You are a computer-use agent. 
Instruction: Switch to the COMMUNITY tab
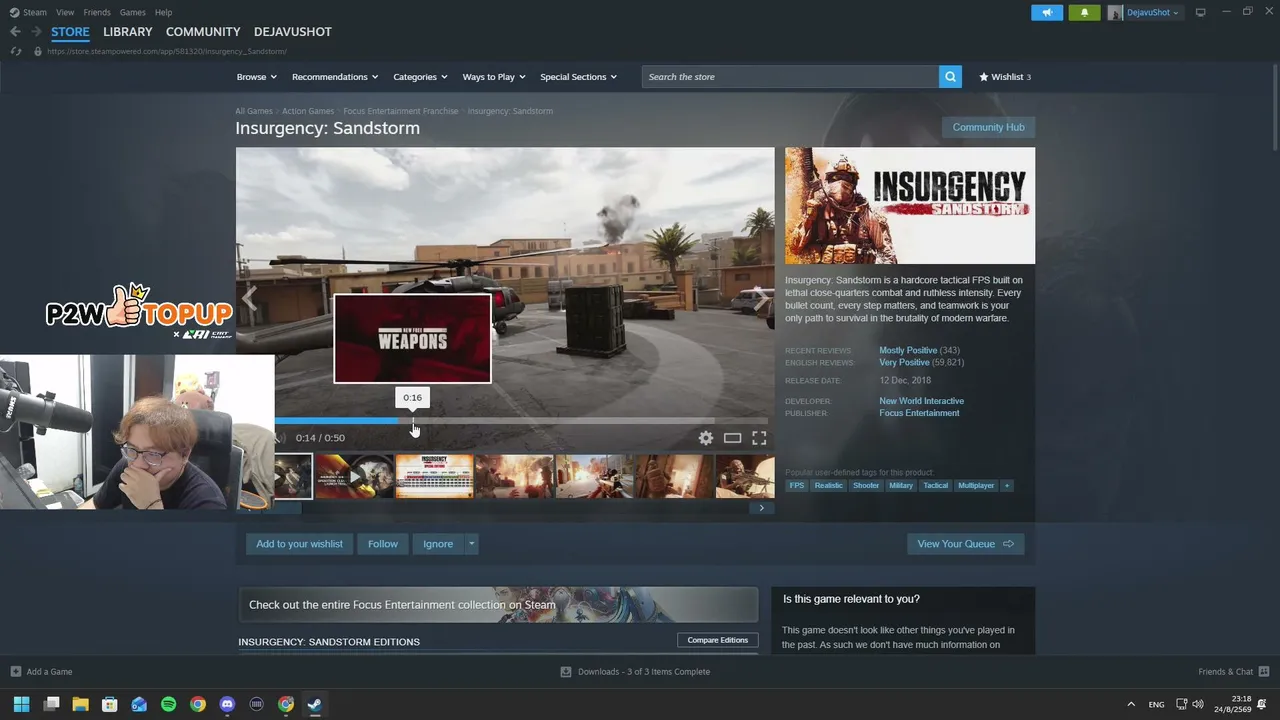(x=203, y=32)
